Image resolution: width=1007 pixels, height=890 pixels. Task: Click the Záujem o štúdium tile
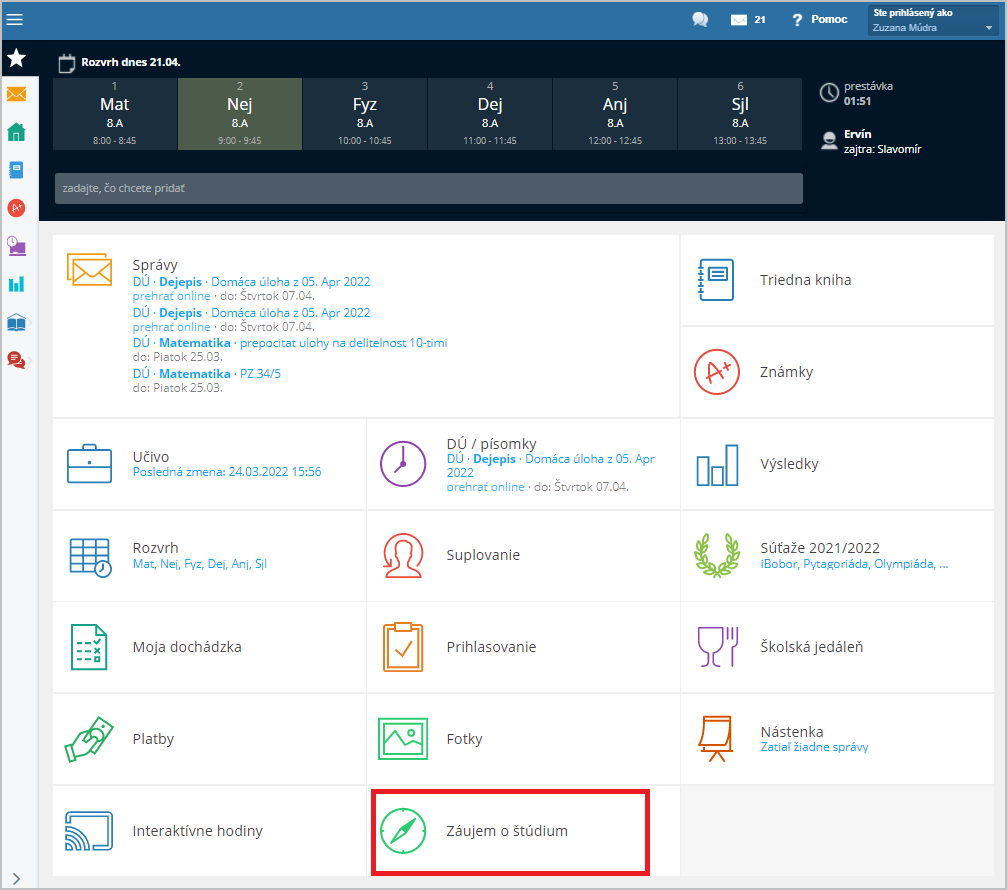[x=510, y=831]
